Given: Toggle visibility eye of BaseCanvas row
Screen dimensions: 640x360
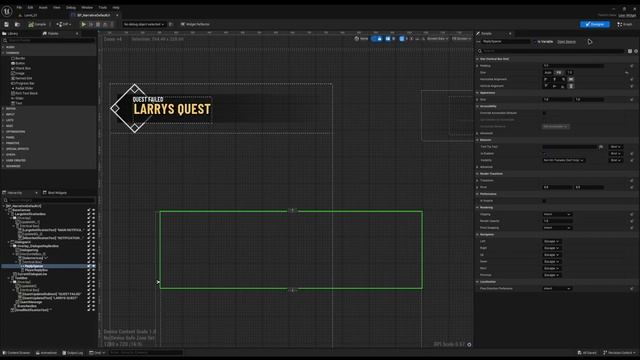Looking at the screenshot, I should click(93, 210).
